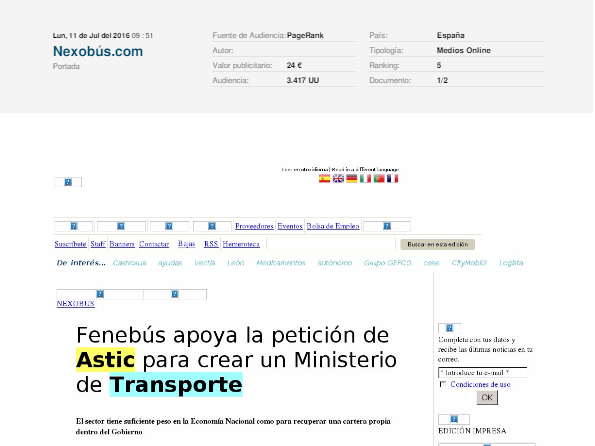
Task: Click broken image icon above the newsletter text
Action: point(449,328)
